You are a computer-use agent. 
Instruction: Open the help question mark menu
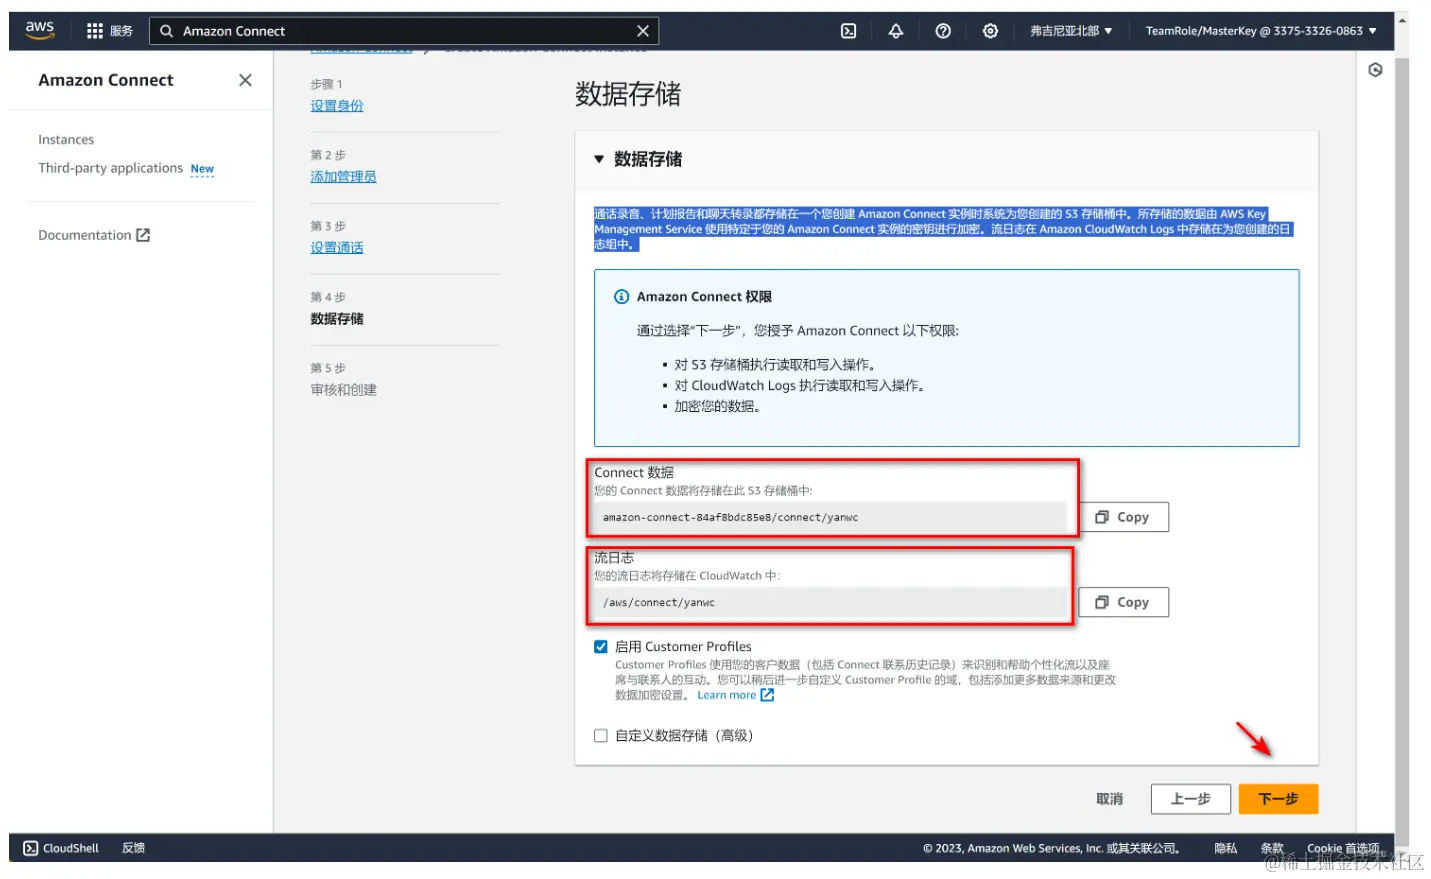[x=943, y=31]
